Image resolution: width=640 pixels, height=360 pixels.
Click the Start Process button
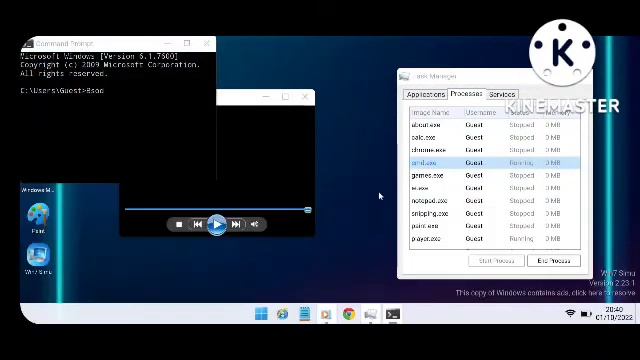[x=496, y=260]
